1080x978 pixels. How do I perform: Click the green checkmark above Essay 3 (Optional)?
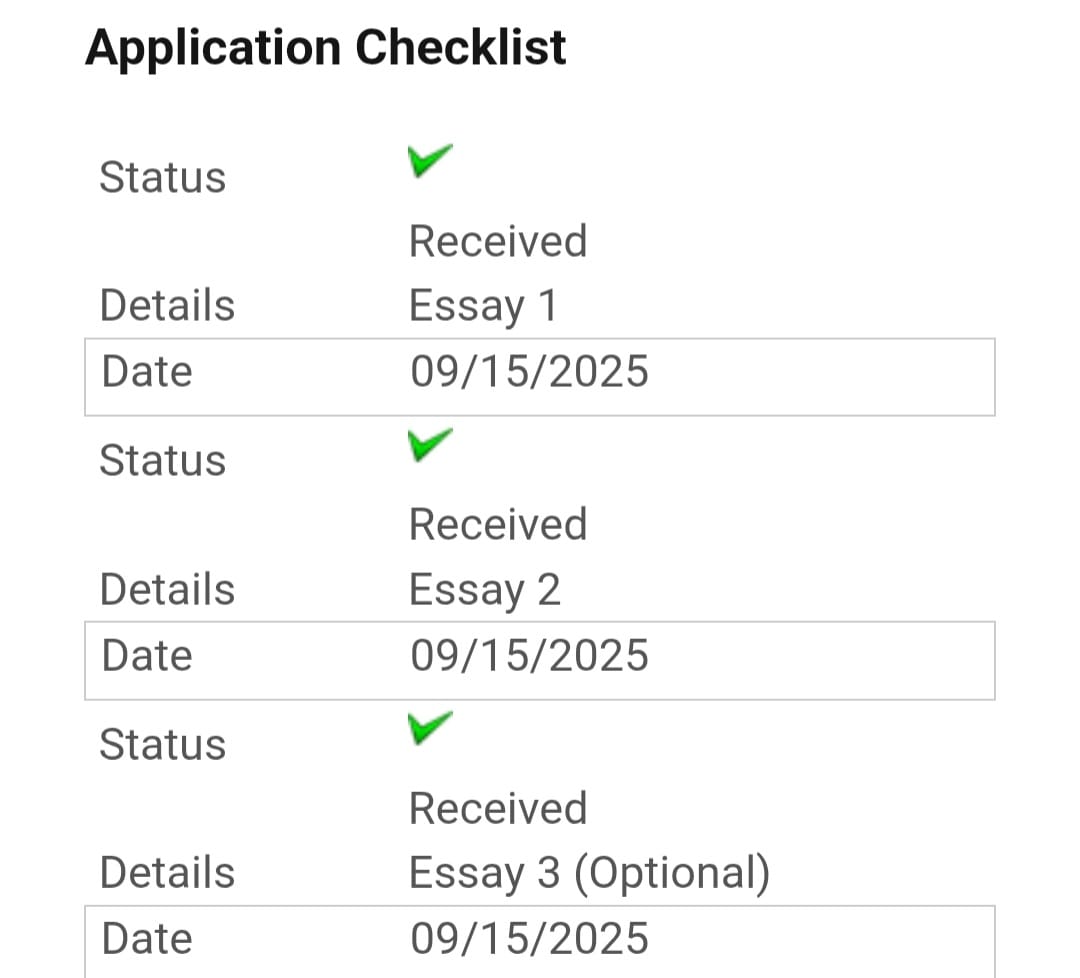click(430, 728)
